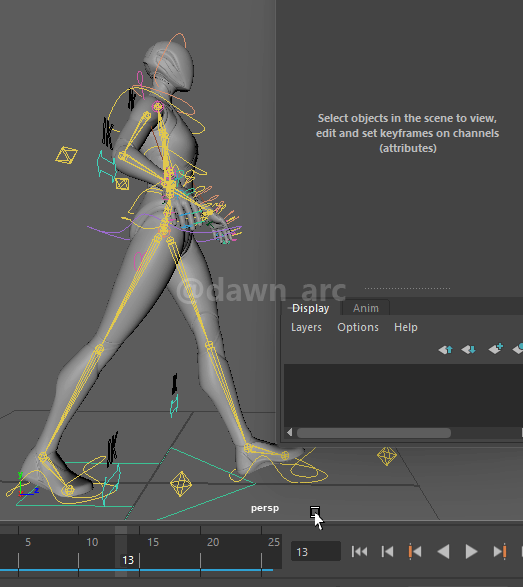Viewport: 523px width, 587px height.
Task: Open the layer editor Help menu
Action: coord(405,328)
